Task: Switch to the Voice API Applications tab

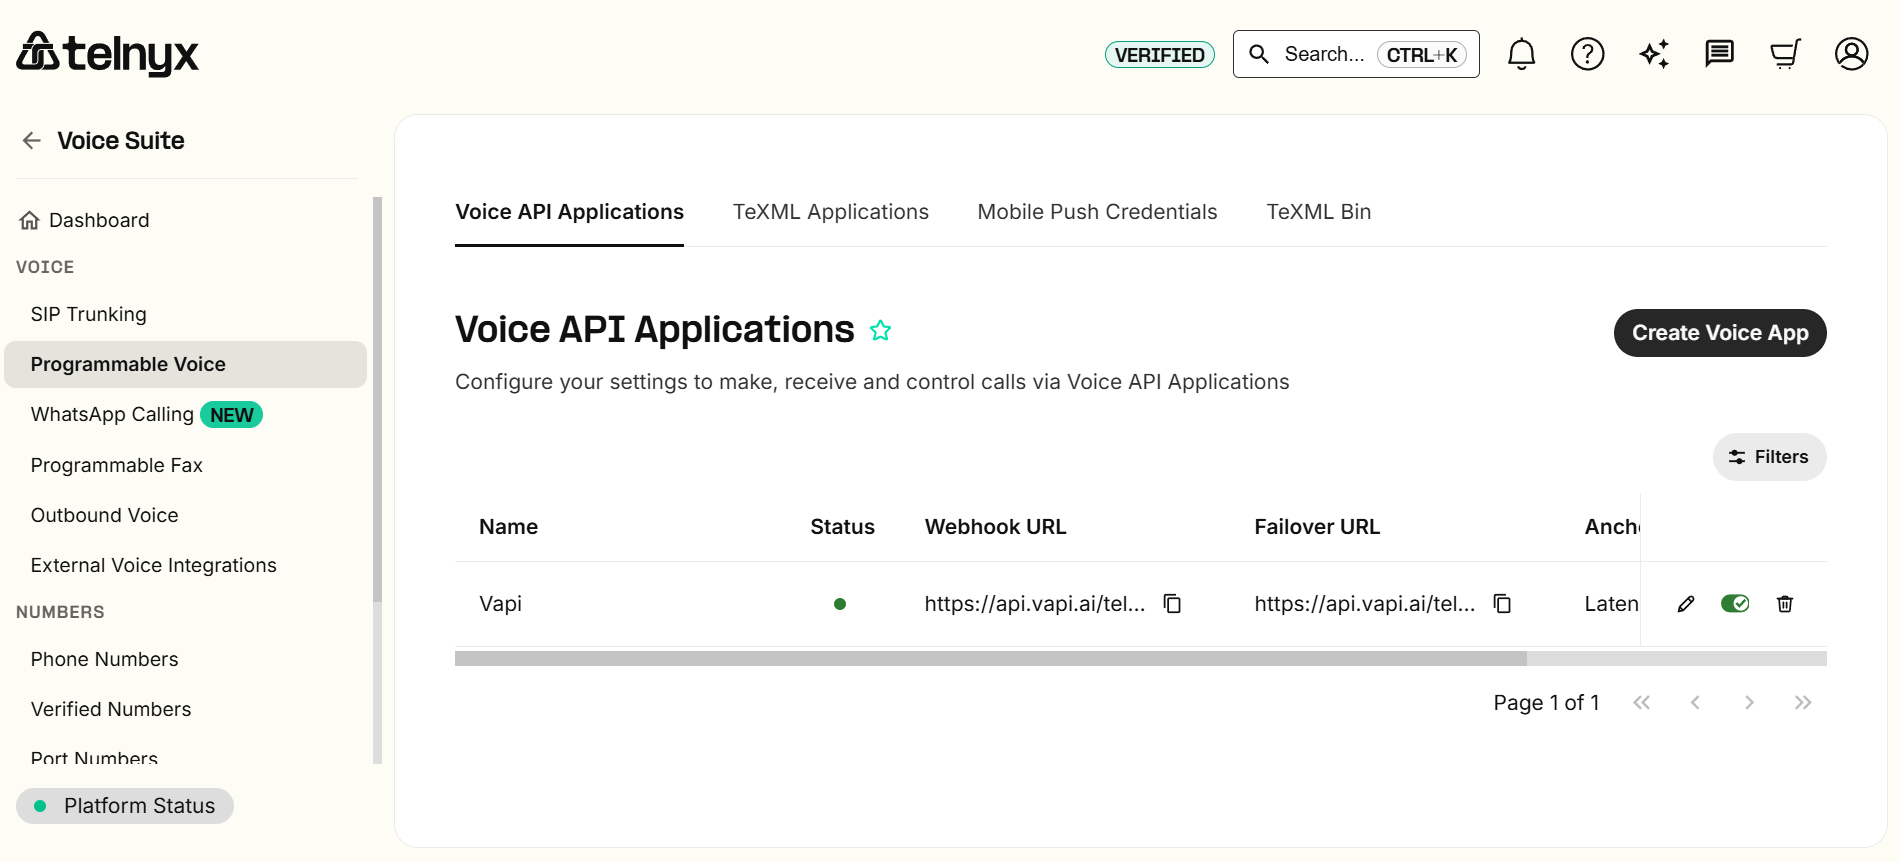Action: click(x=569, y=212)
